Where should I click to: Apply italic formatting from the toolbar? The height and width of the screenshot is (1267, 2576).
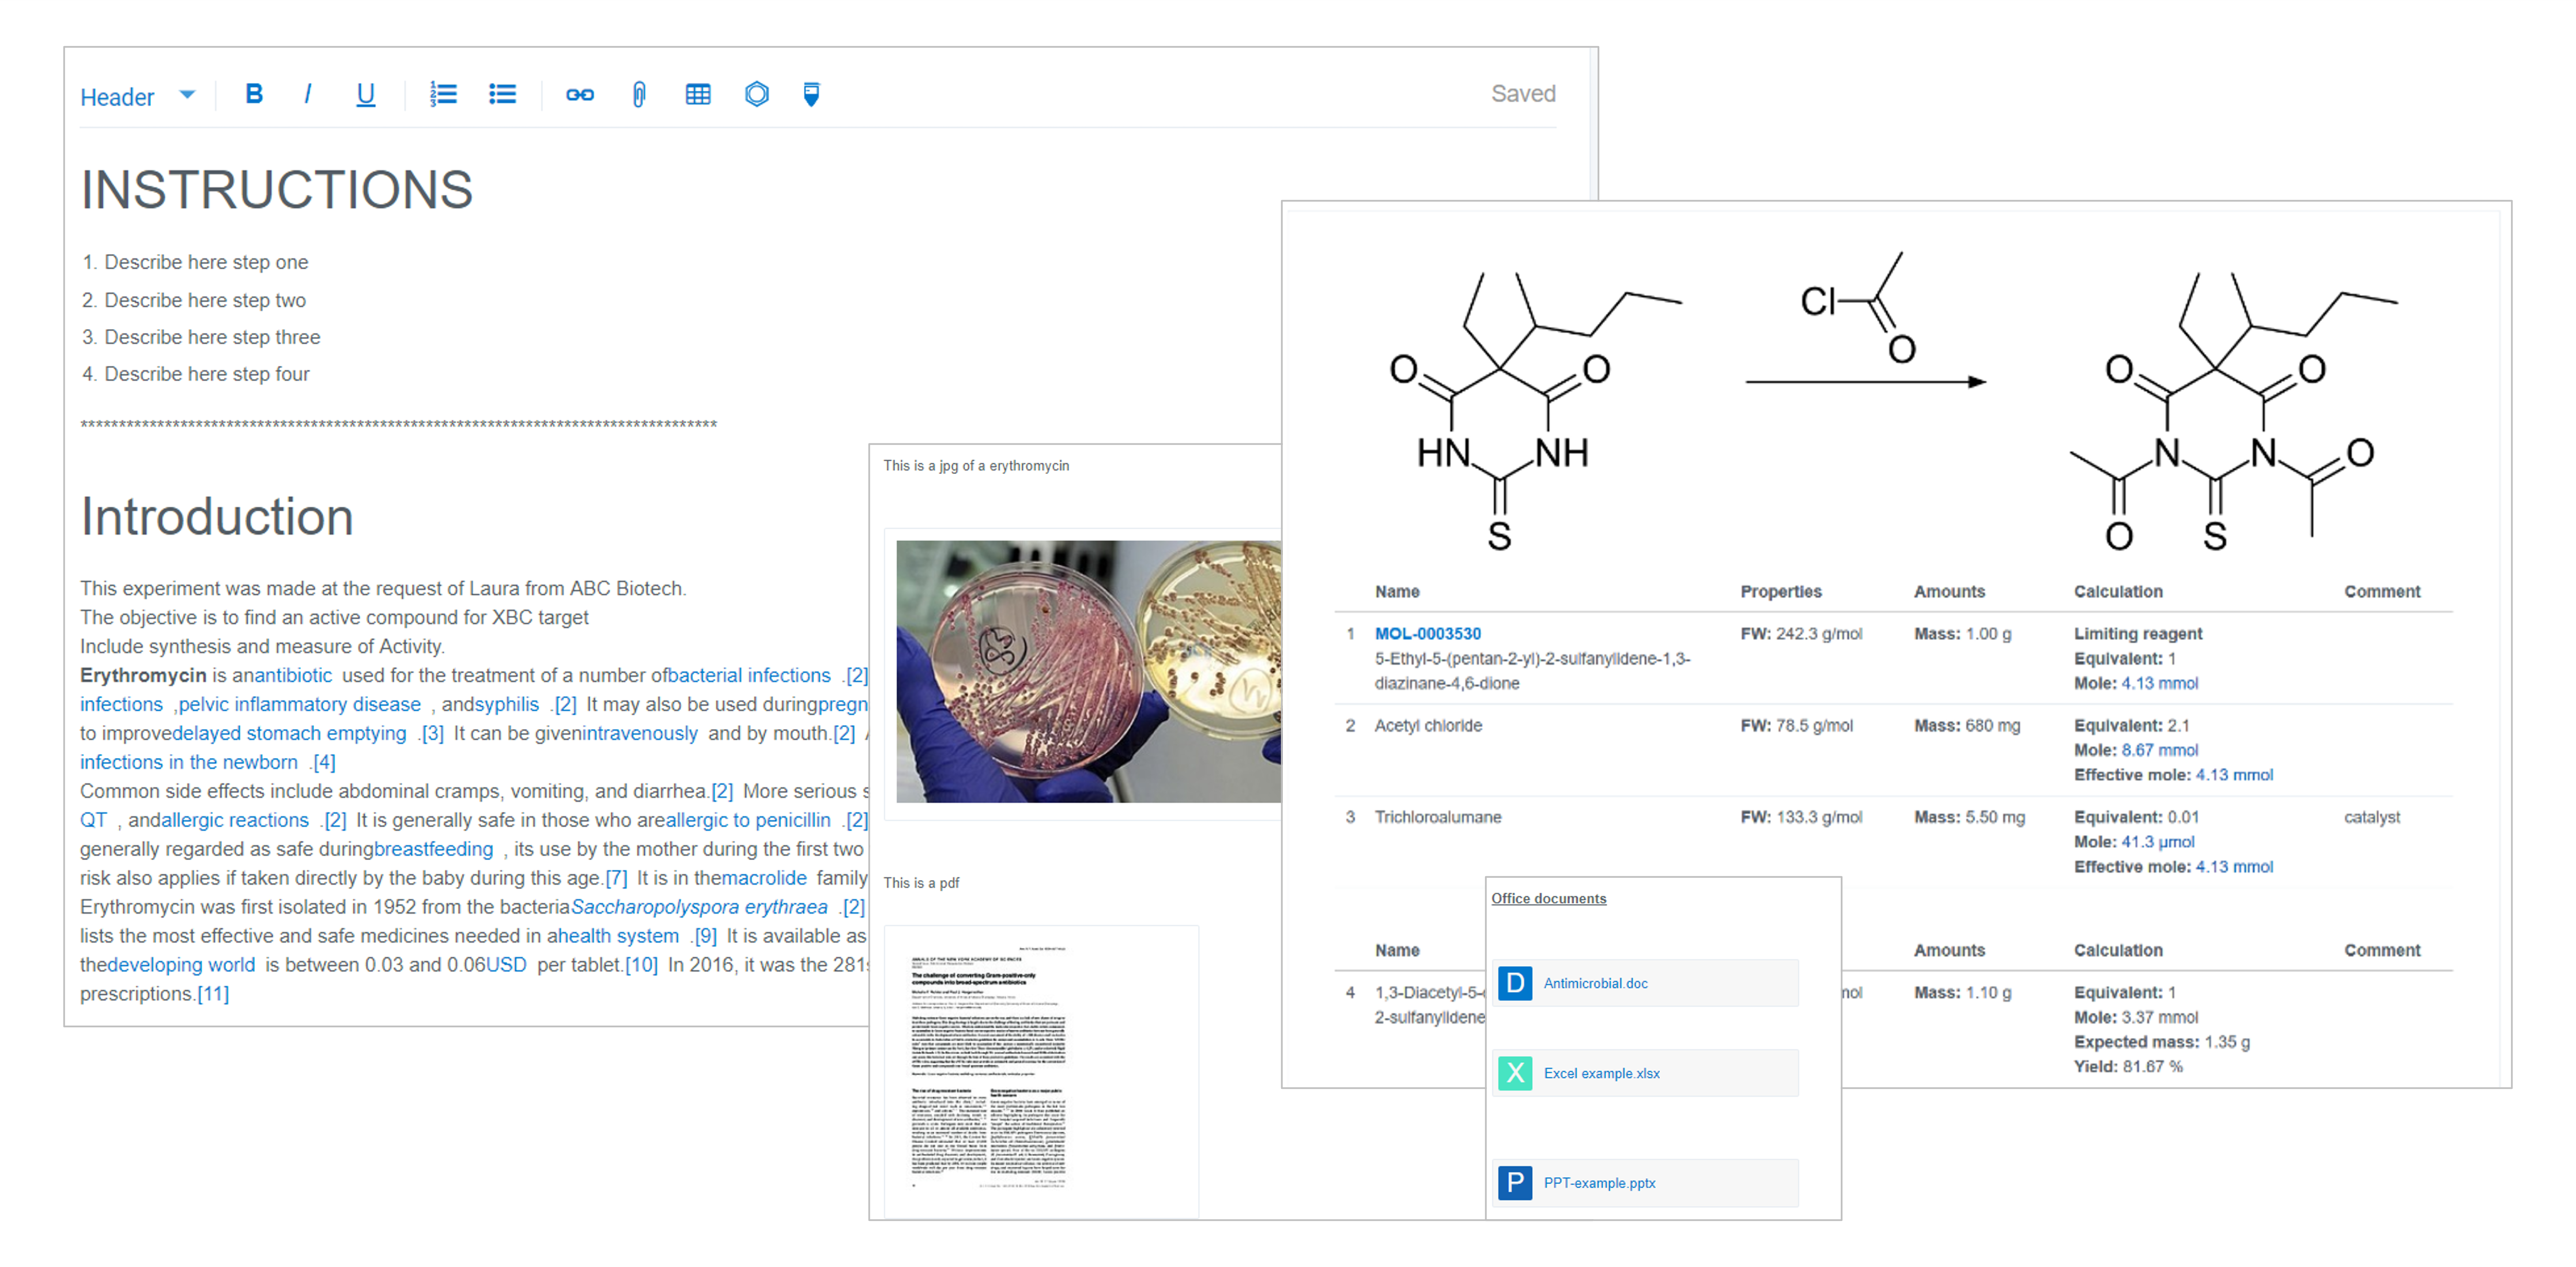[x=308, y=94]
